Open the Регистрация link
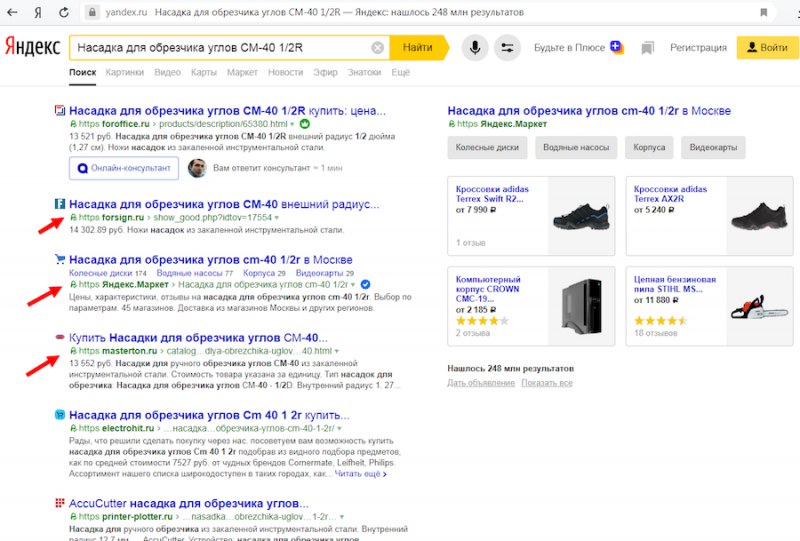Viewport: 800px width, 541px height. (698, 47)
